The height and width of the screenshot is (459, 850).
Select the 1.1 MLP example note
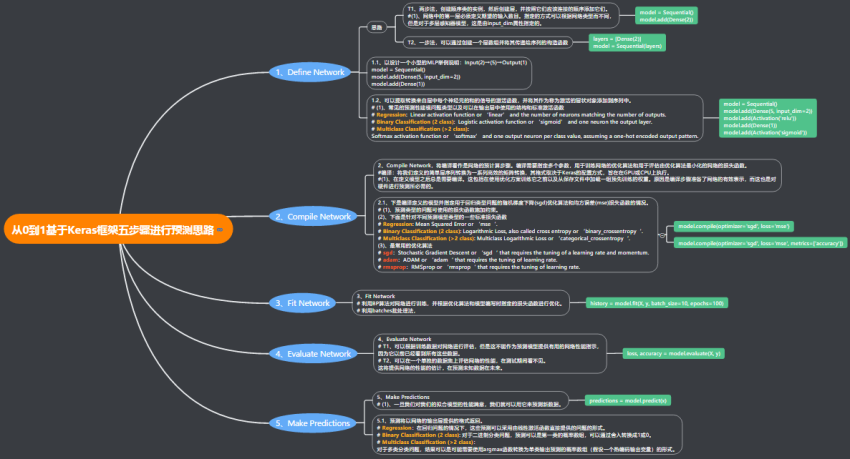[x=449, y=73]
